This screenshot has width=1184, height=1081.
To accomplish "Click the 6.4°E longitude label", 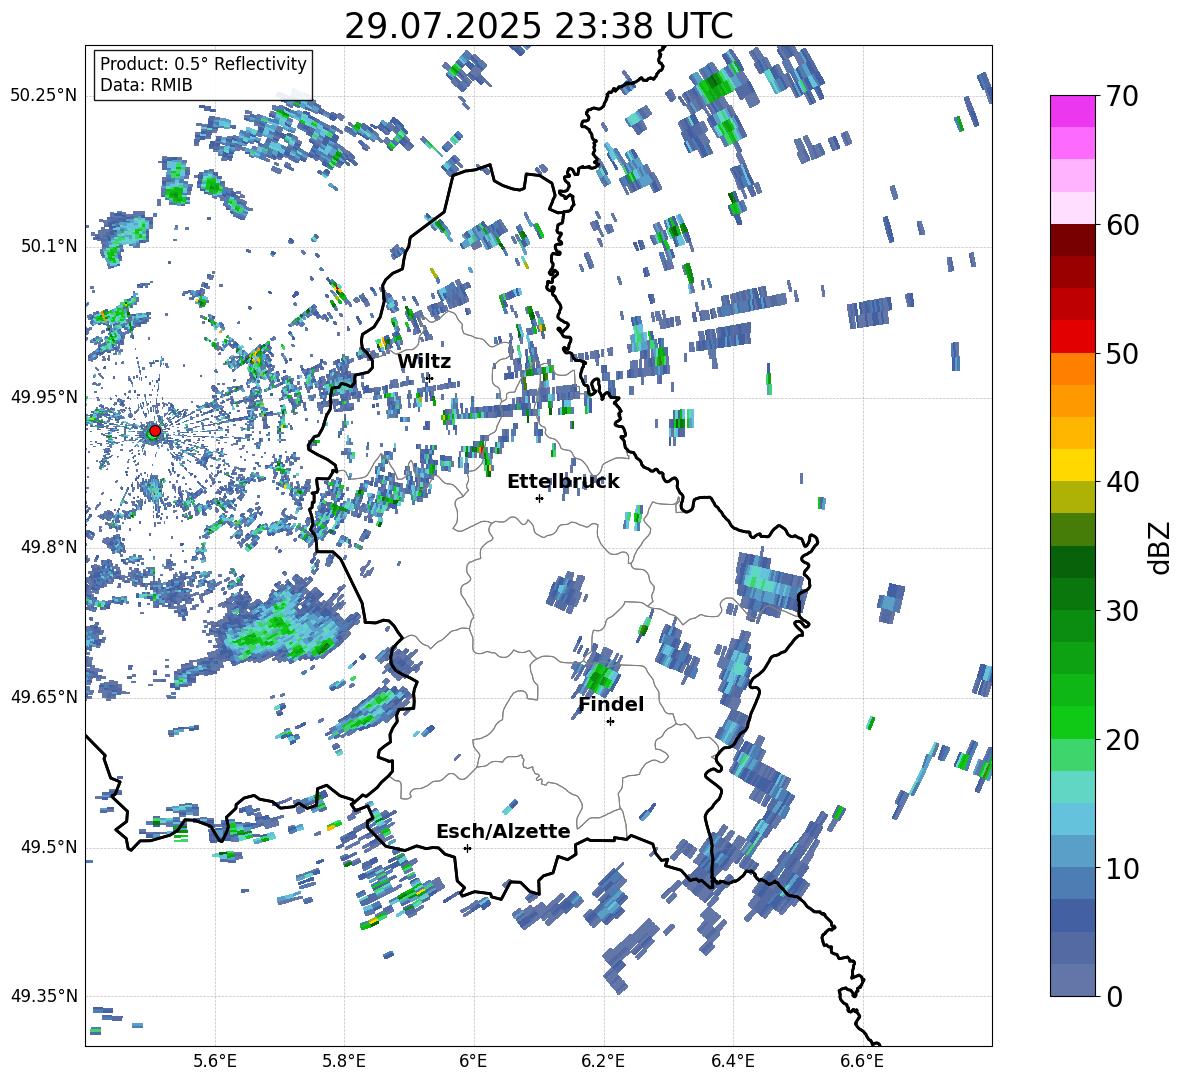I will [732, 1061].
